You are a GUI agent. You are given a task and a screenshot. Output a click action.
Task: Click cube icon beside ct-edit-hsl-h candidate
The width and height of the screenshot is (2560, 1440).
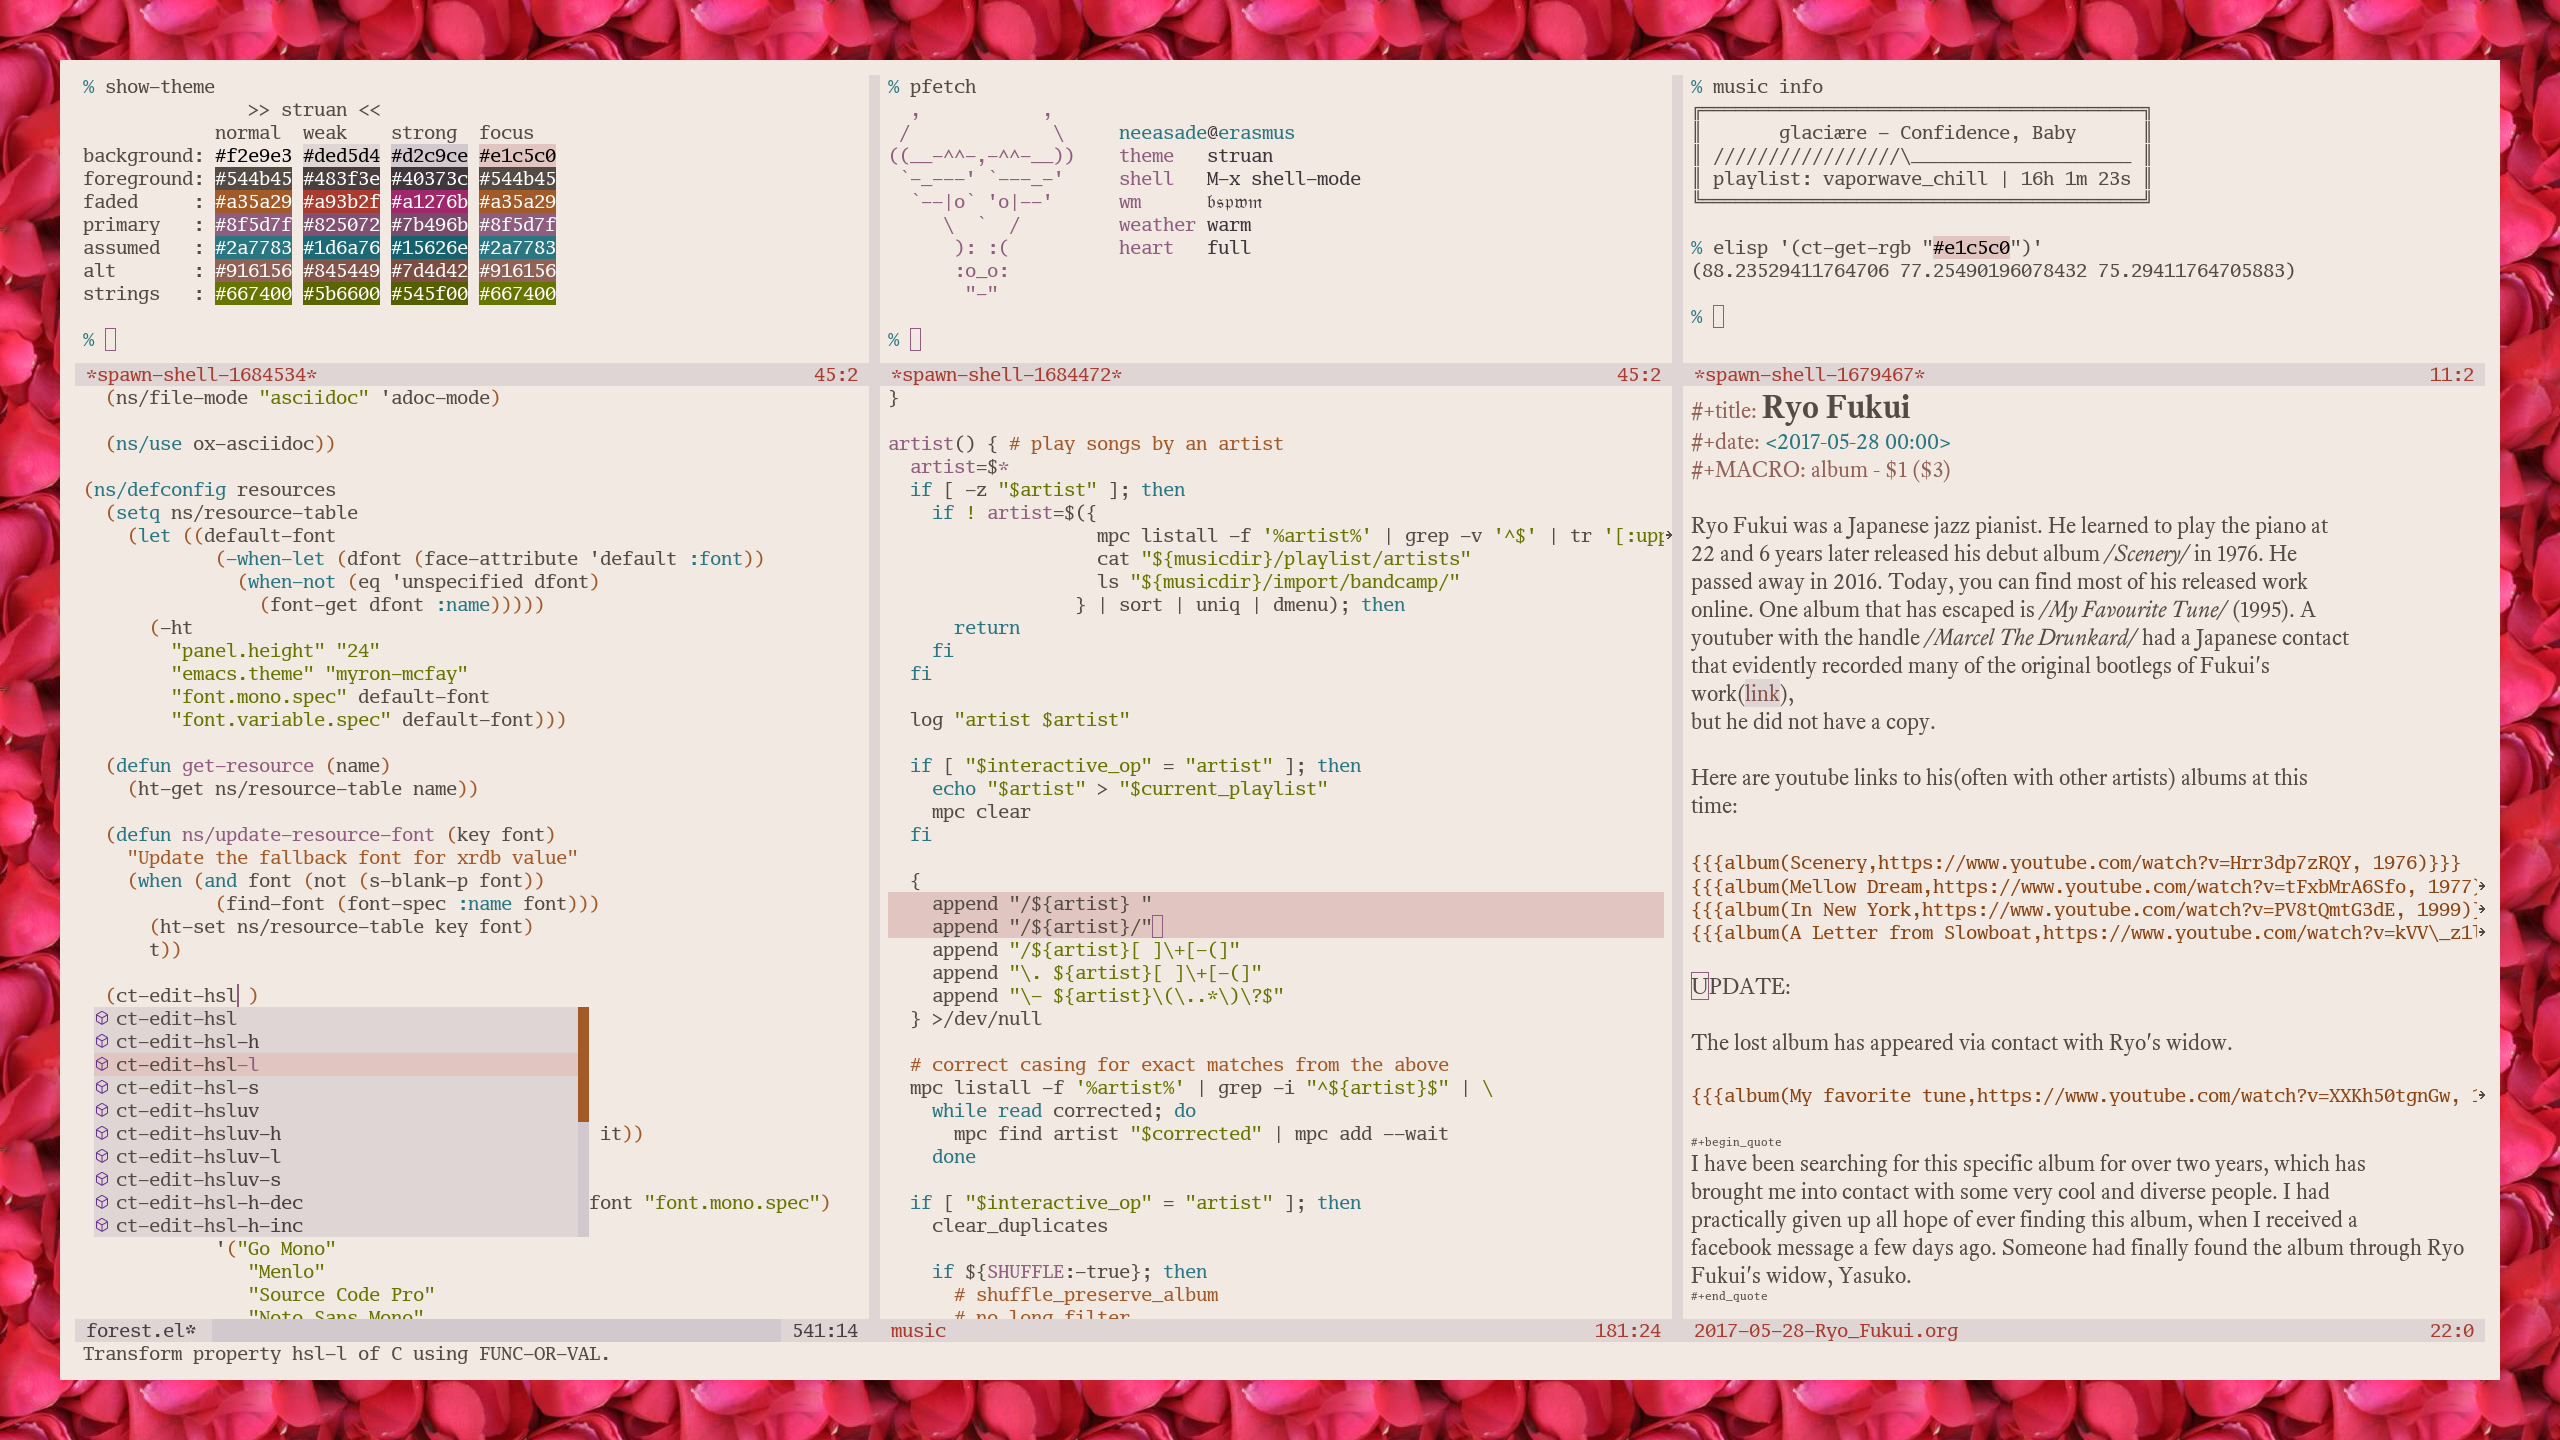tap(102, 1041)
